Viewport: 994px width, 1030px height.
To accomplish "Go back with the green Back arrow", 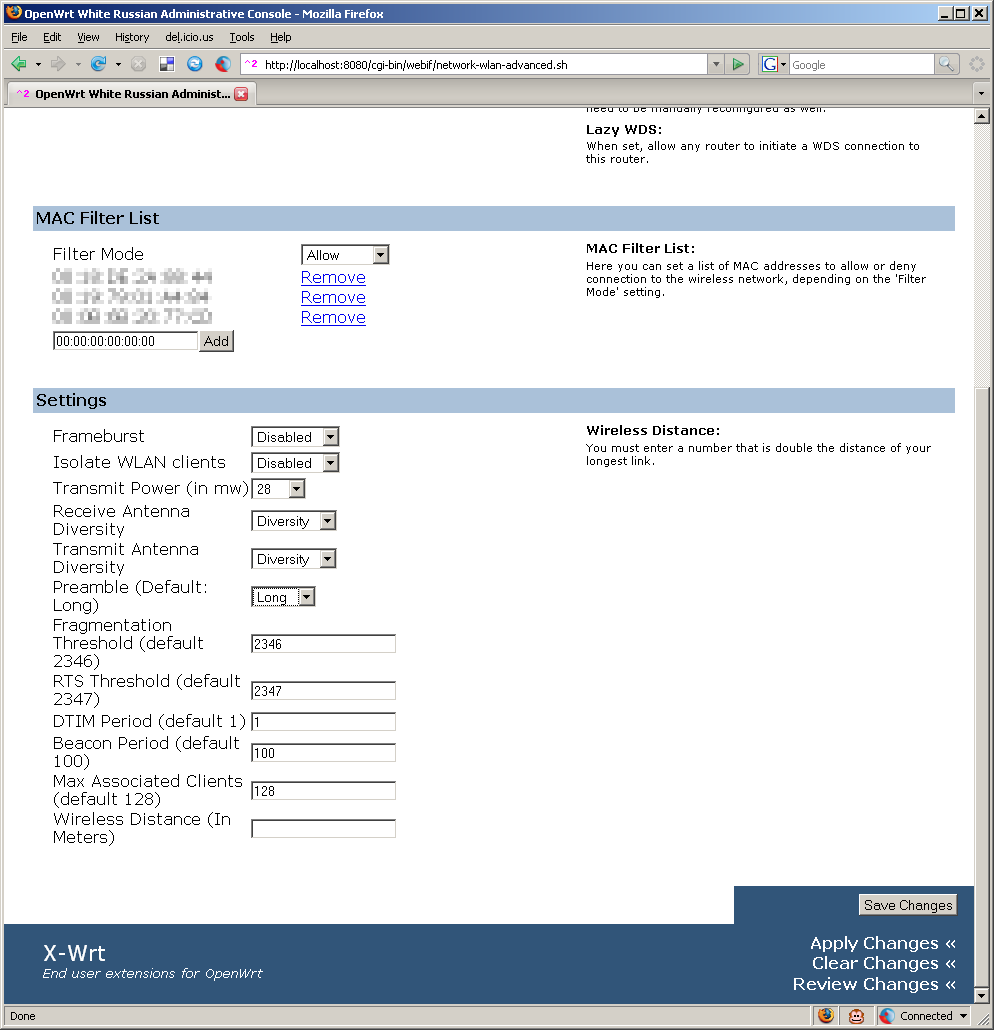I will tap(19, 64).
